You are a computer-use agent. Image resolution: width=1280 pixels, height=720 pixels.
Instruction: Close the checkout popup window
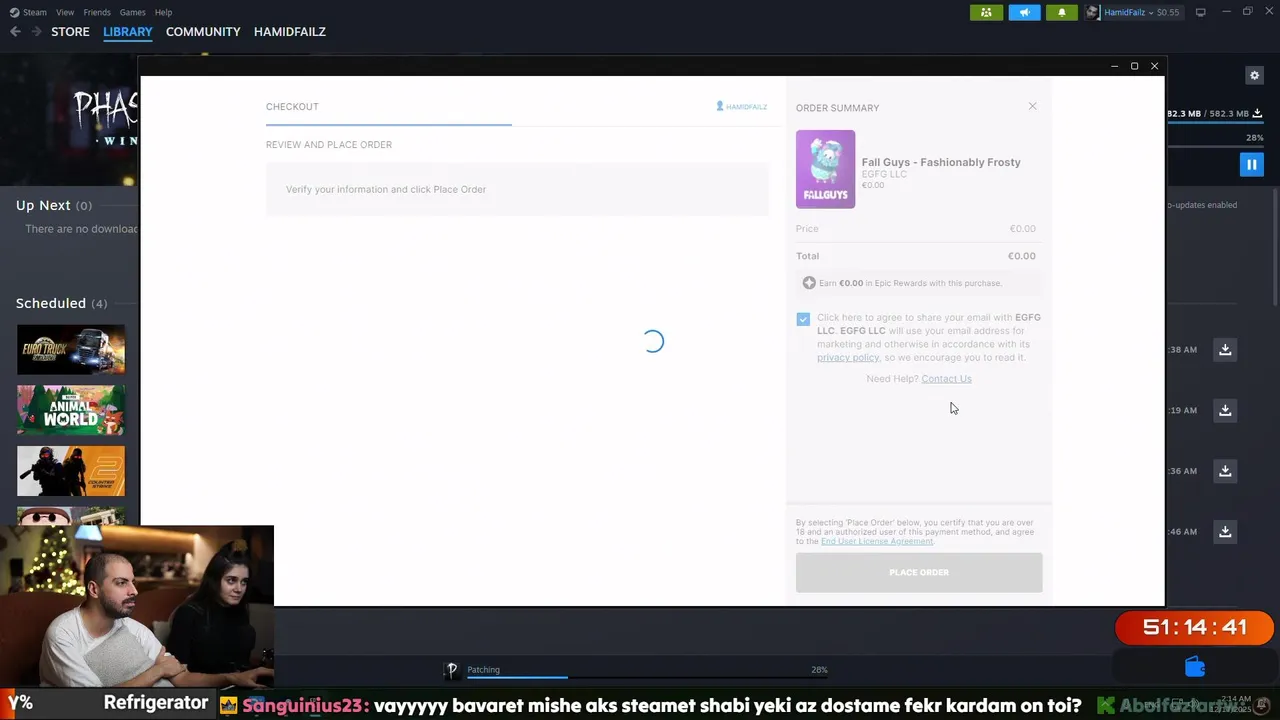(x=1154, y=66)
